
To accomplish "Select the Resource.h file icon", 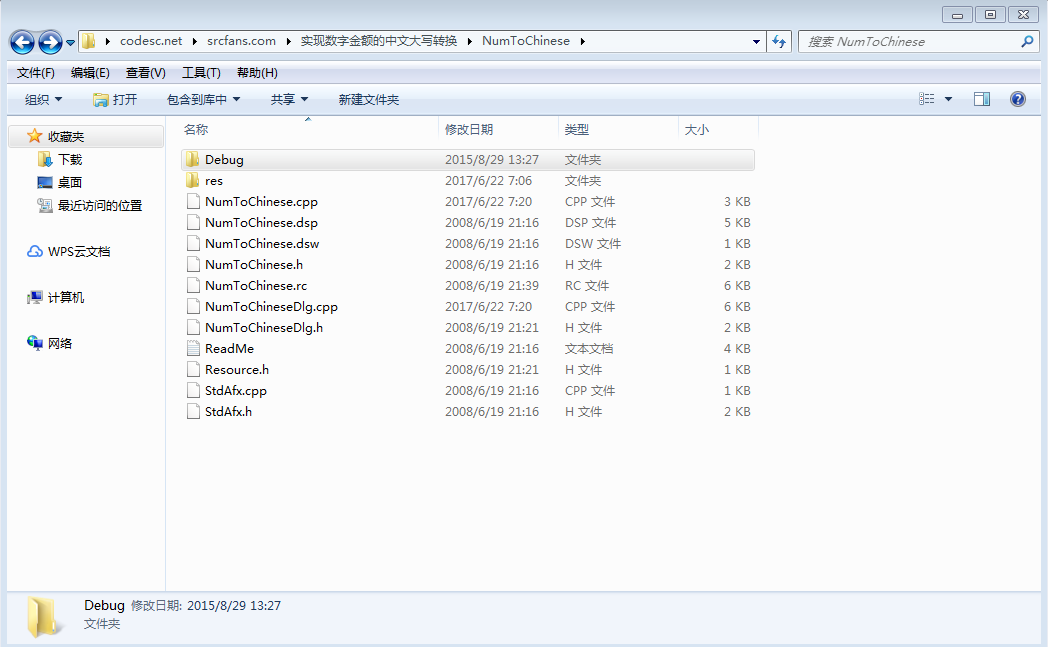I will [x=193, y=369].
